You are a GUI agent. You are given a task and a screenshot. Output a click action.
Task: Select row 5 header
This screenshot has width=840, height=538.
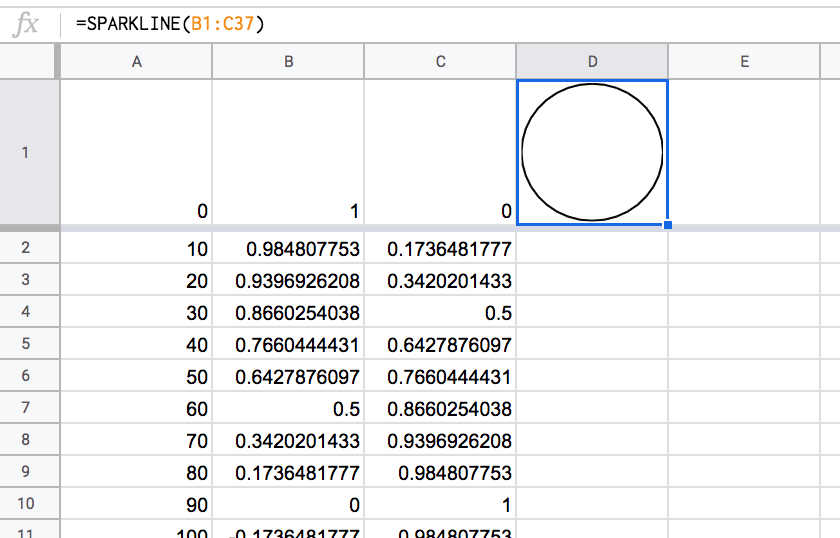(25, 343)
